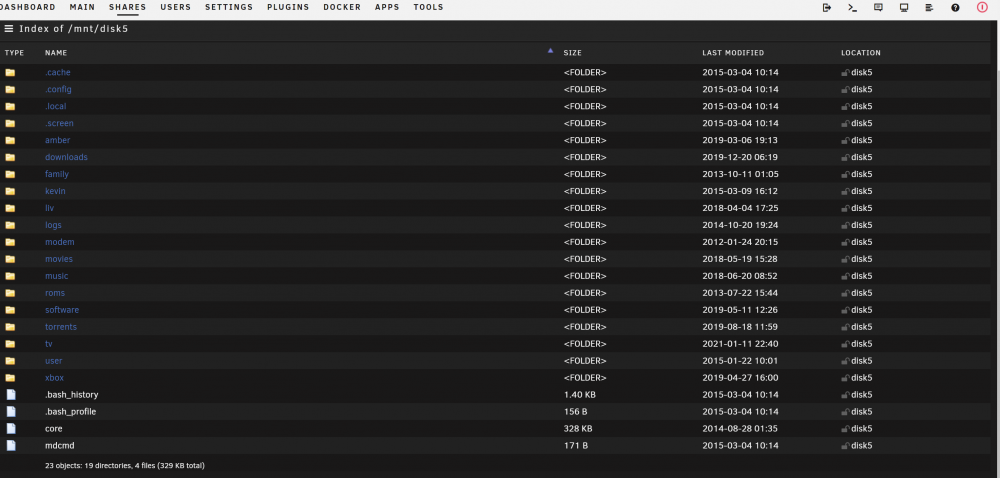Open the Main menu tab
1000x478 pixels.
(82, 7)
